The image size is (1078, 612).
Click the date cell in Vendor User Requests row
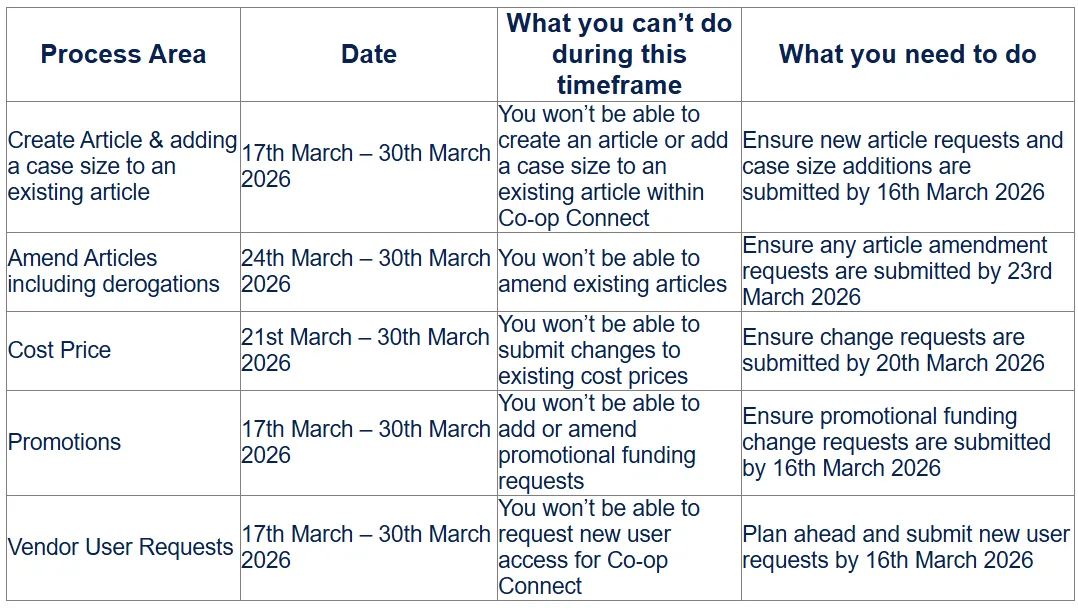tap(369, 548)
